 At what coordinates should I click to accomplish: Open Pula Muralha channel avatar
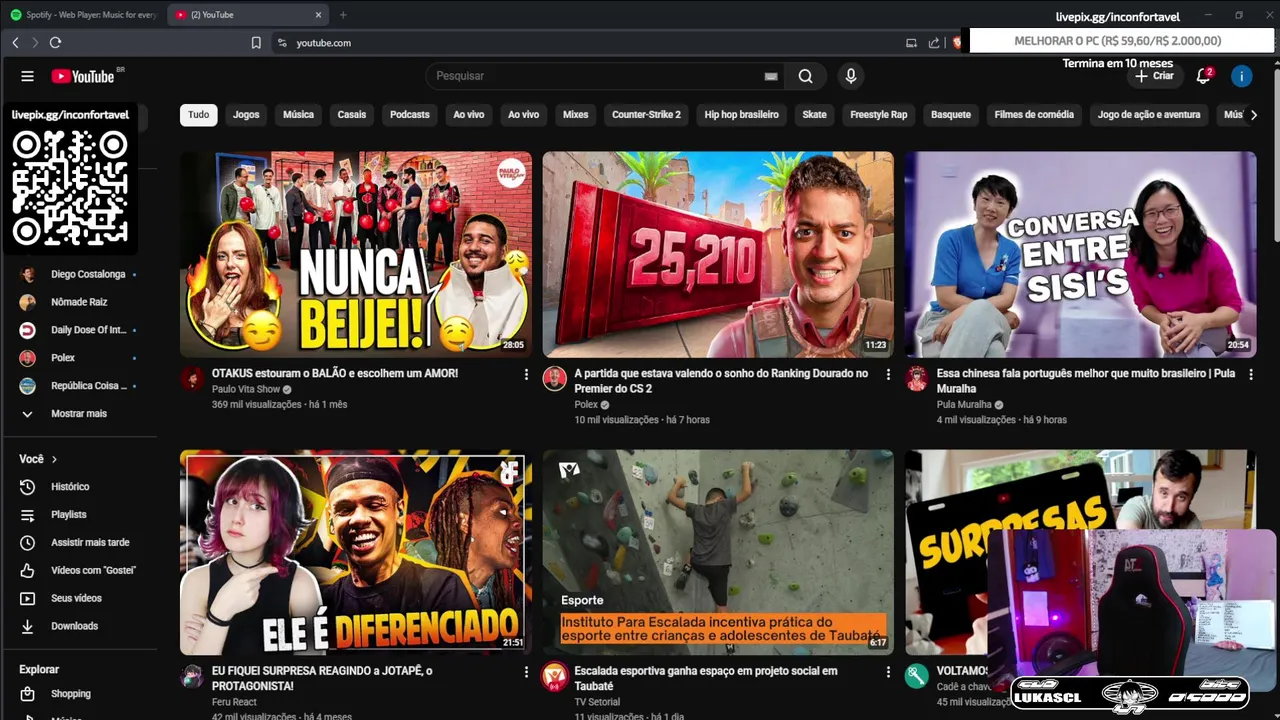click(917, 378)
